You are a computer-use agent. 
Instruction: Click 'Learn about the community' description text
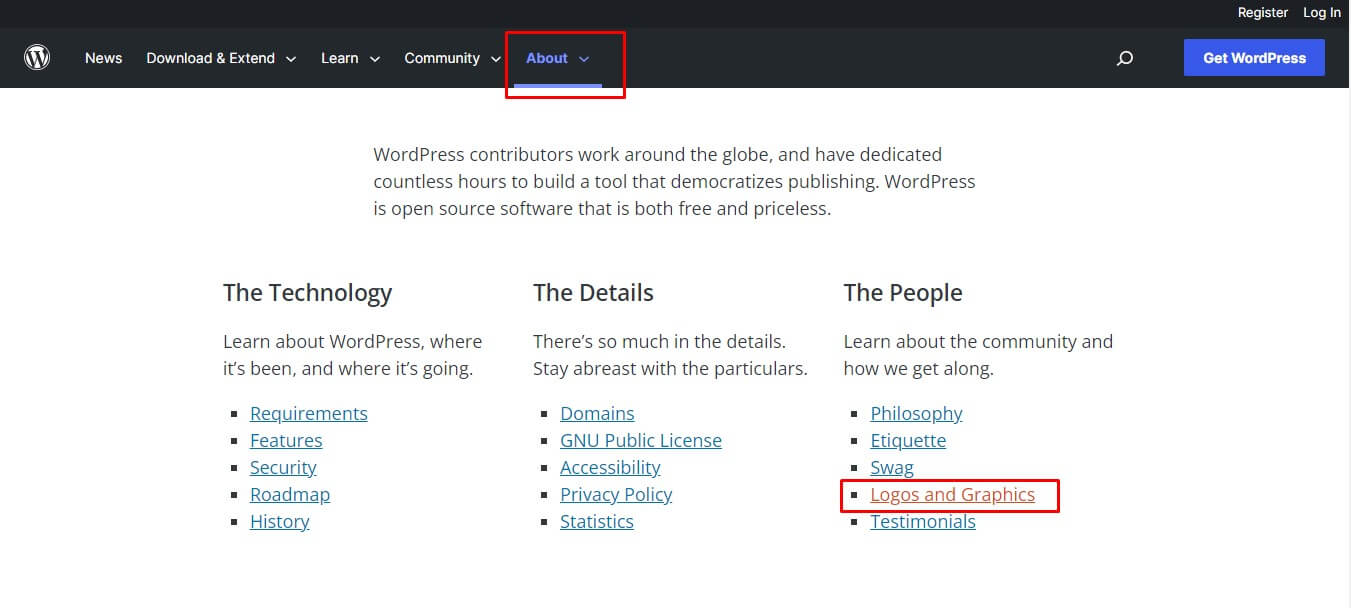pyautogui.click(x=978, y=355)
